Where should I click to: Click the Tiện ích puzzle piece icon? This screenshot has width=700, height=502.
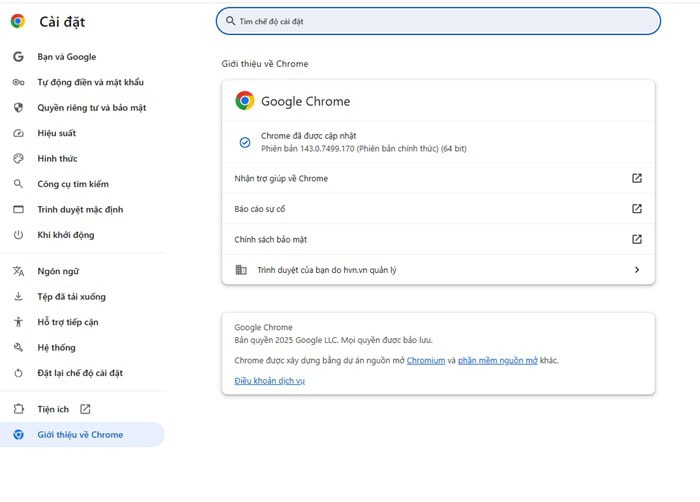18,409
